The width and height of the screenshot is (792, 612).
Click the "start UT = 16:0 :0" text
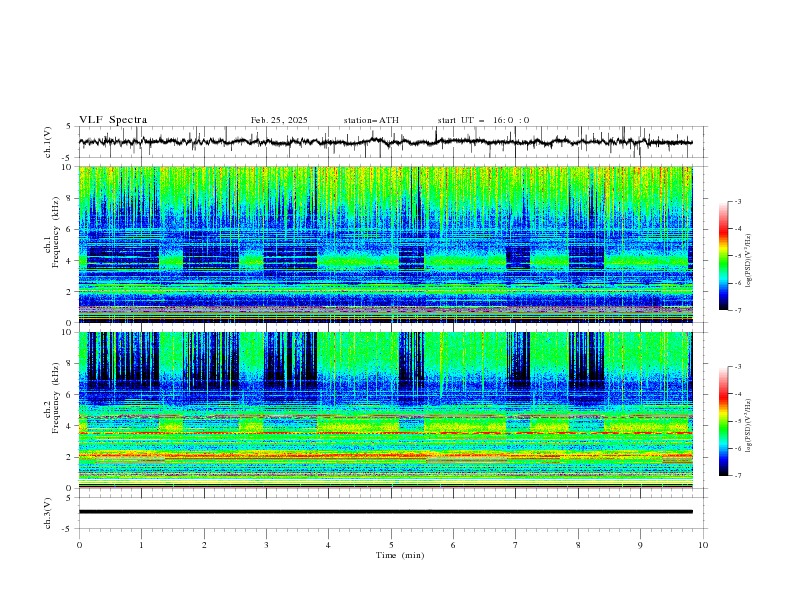coord(483,120)
